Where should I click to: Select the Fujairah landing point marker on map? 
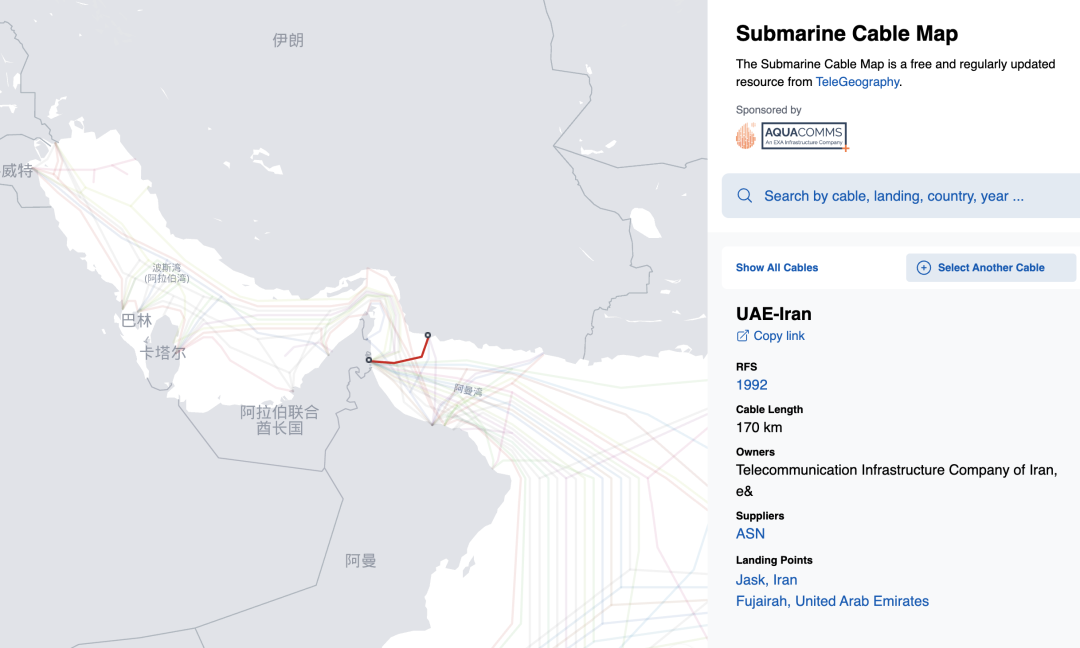(368, 358)
